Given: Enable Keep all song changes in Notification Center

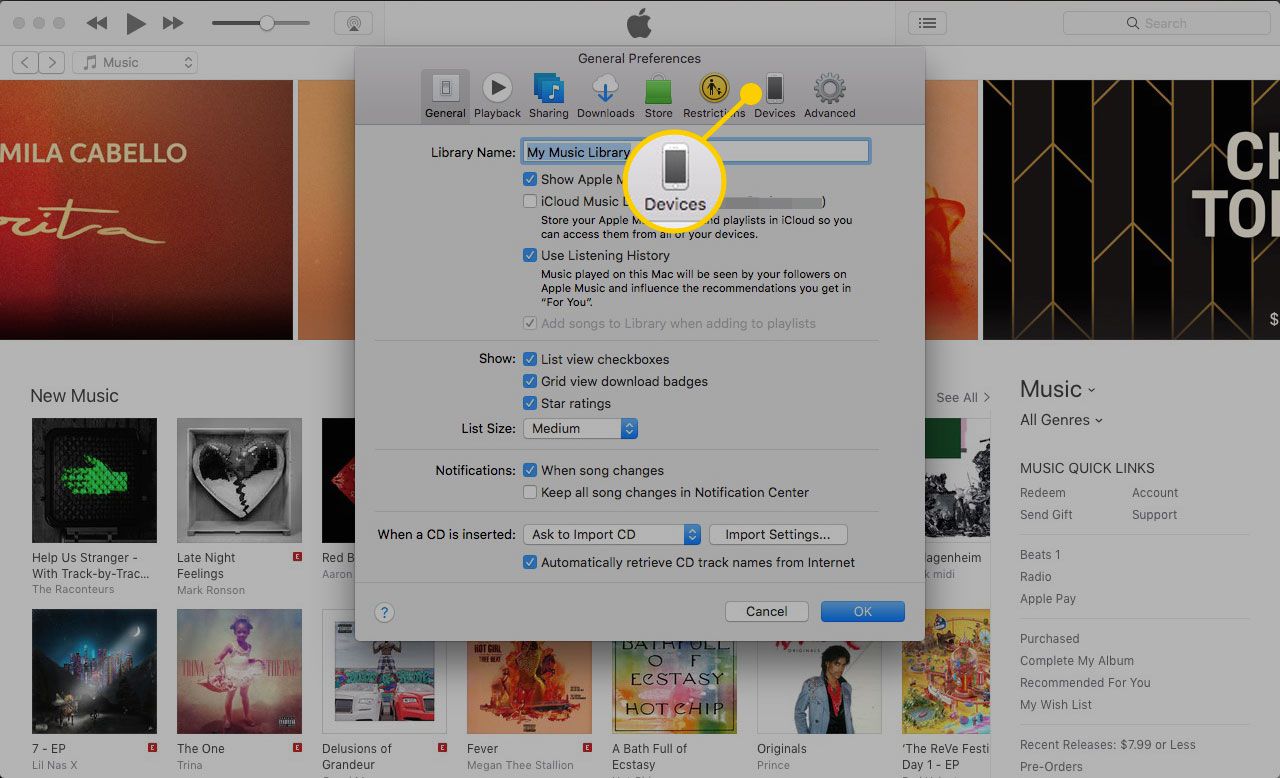Looking at the screenshot, I should click(530, 492).
